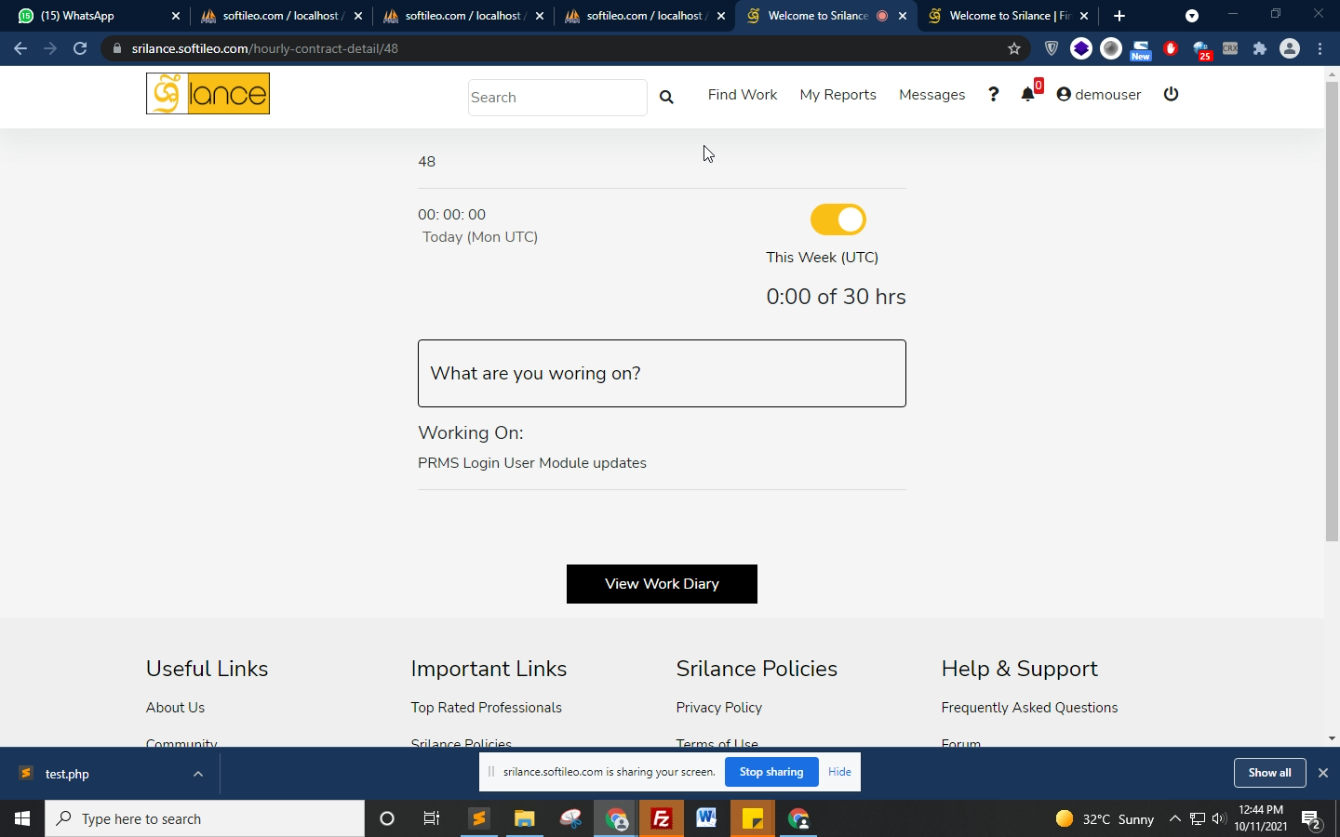This screenshot has width=1340, height=837.
Task: Click the View Work Diary button
Action: (662, 584)
